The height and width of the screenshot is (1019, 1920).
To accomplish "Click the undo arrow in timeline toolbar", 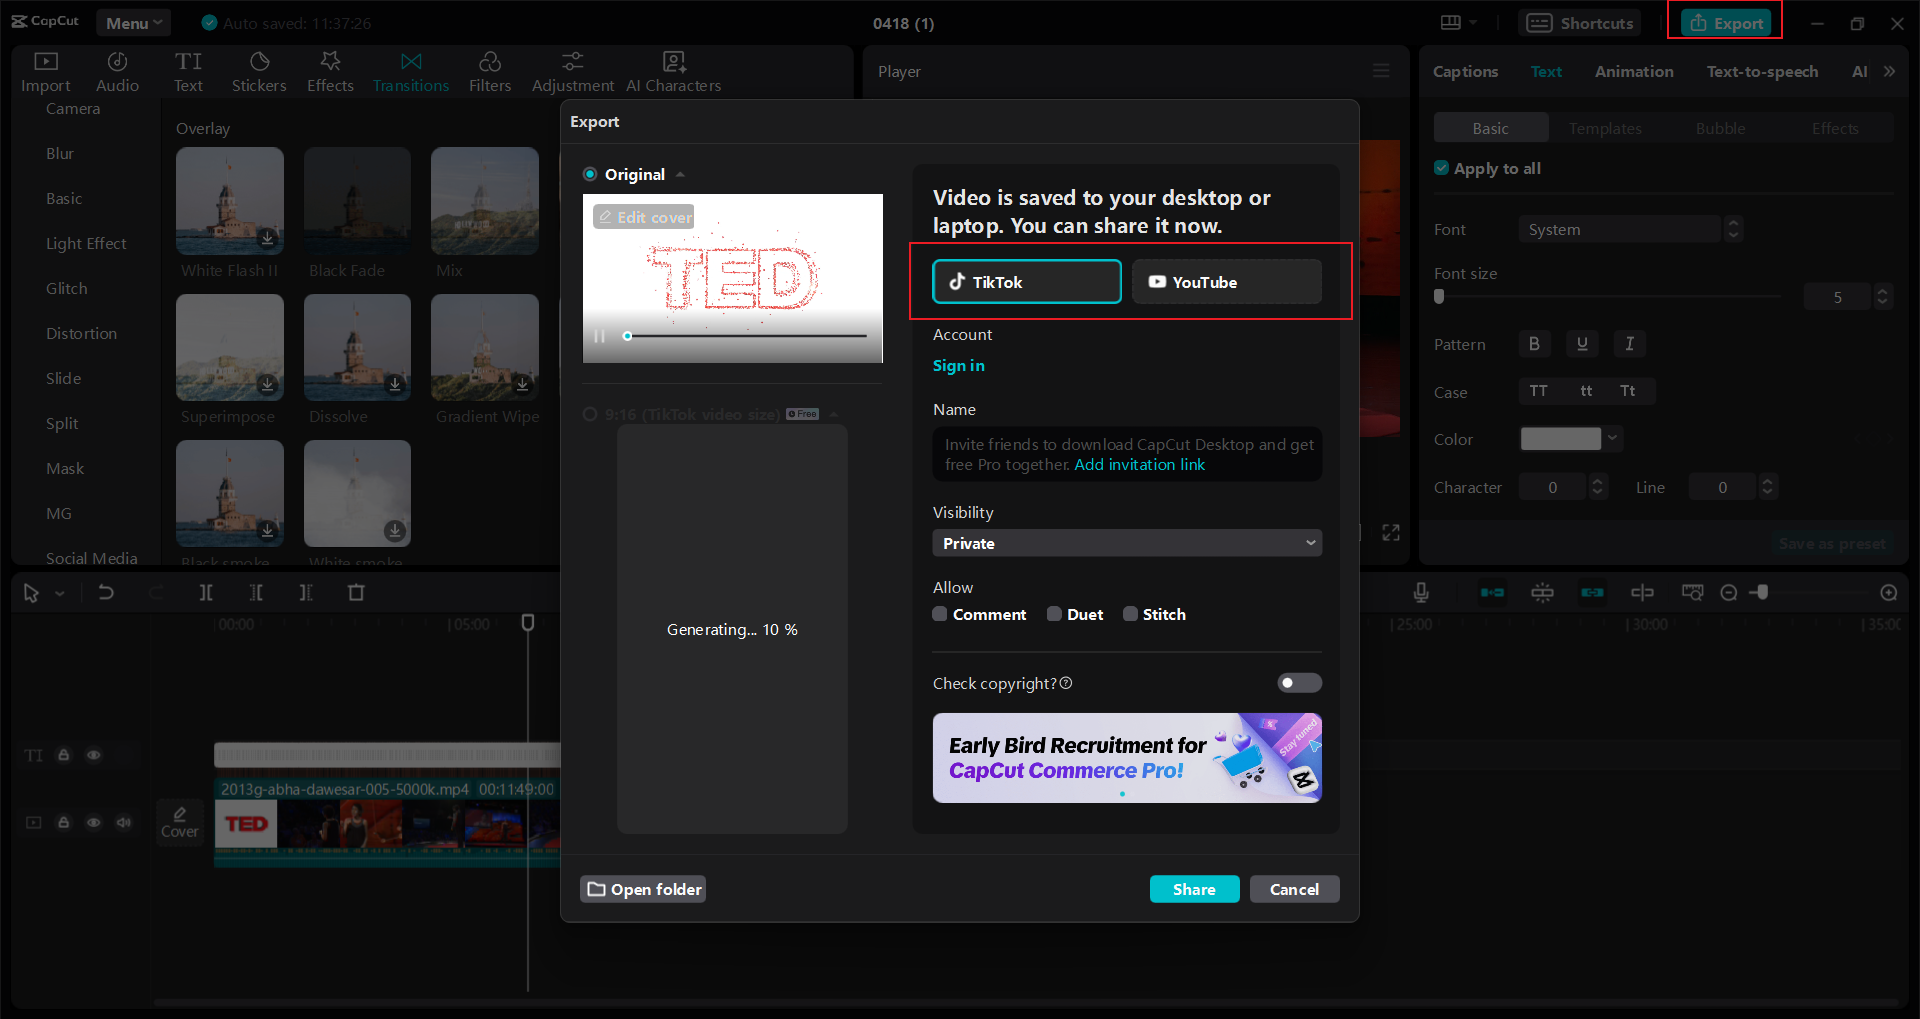I will 106,592.
